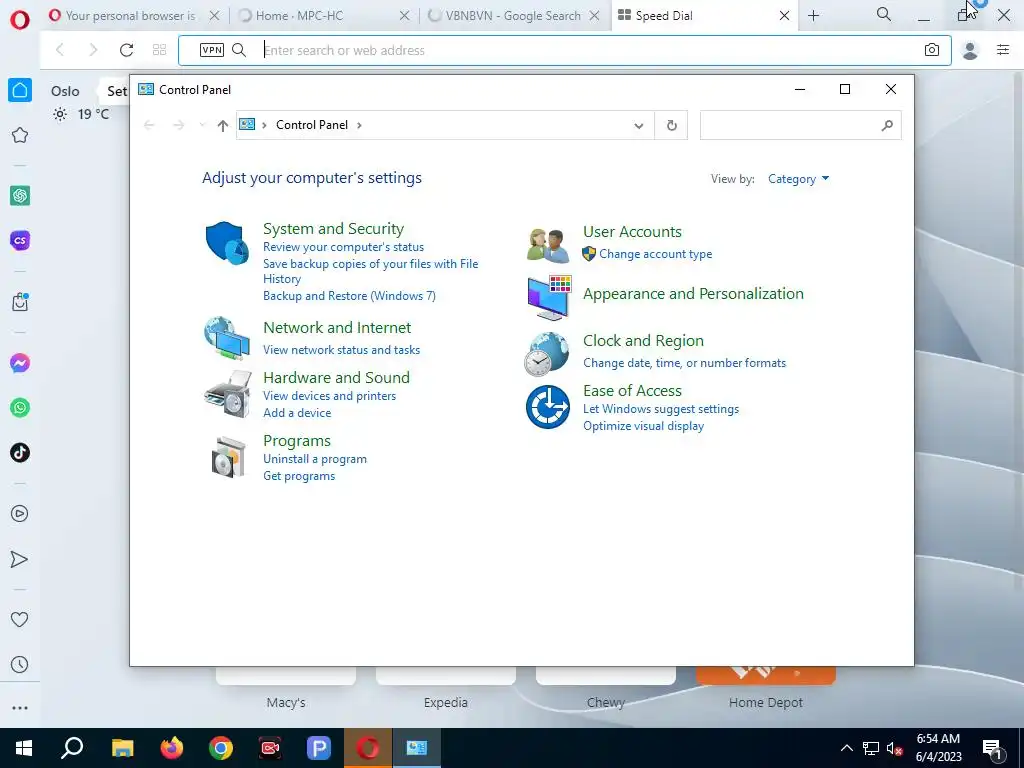Show hidden system tray icons
This screenshot has width=1024, height=768.
click(846, 748)
